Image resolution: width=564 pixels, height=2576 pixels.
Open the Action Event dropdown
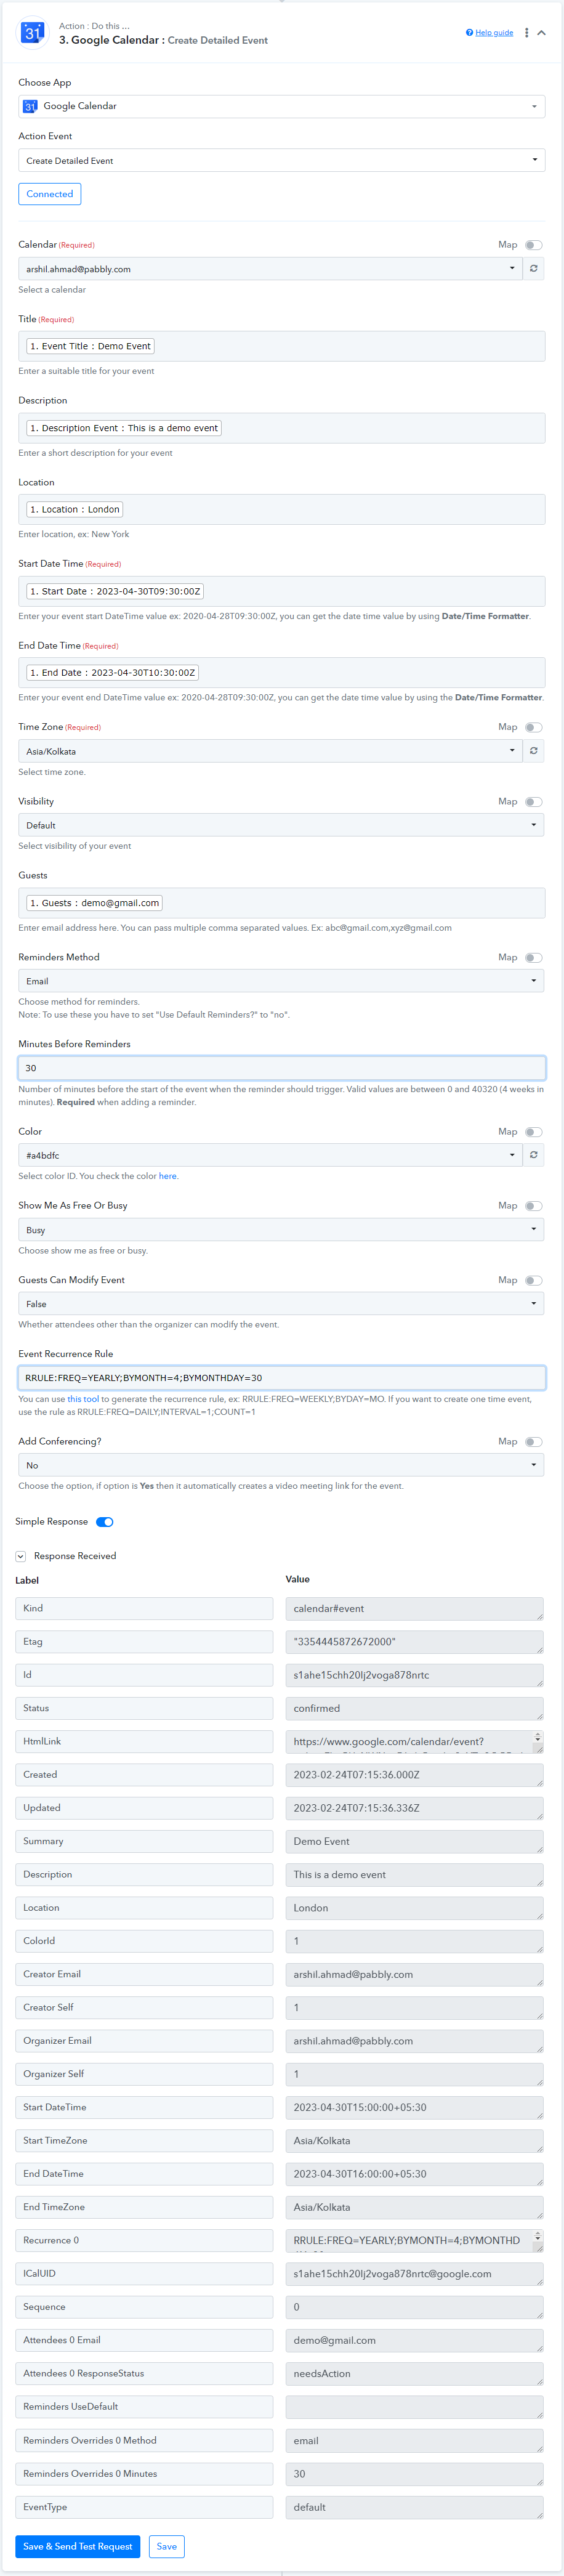pyautogui.click(x=282, y=160)
